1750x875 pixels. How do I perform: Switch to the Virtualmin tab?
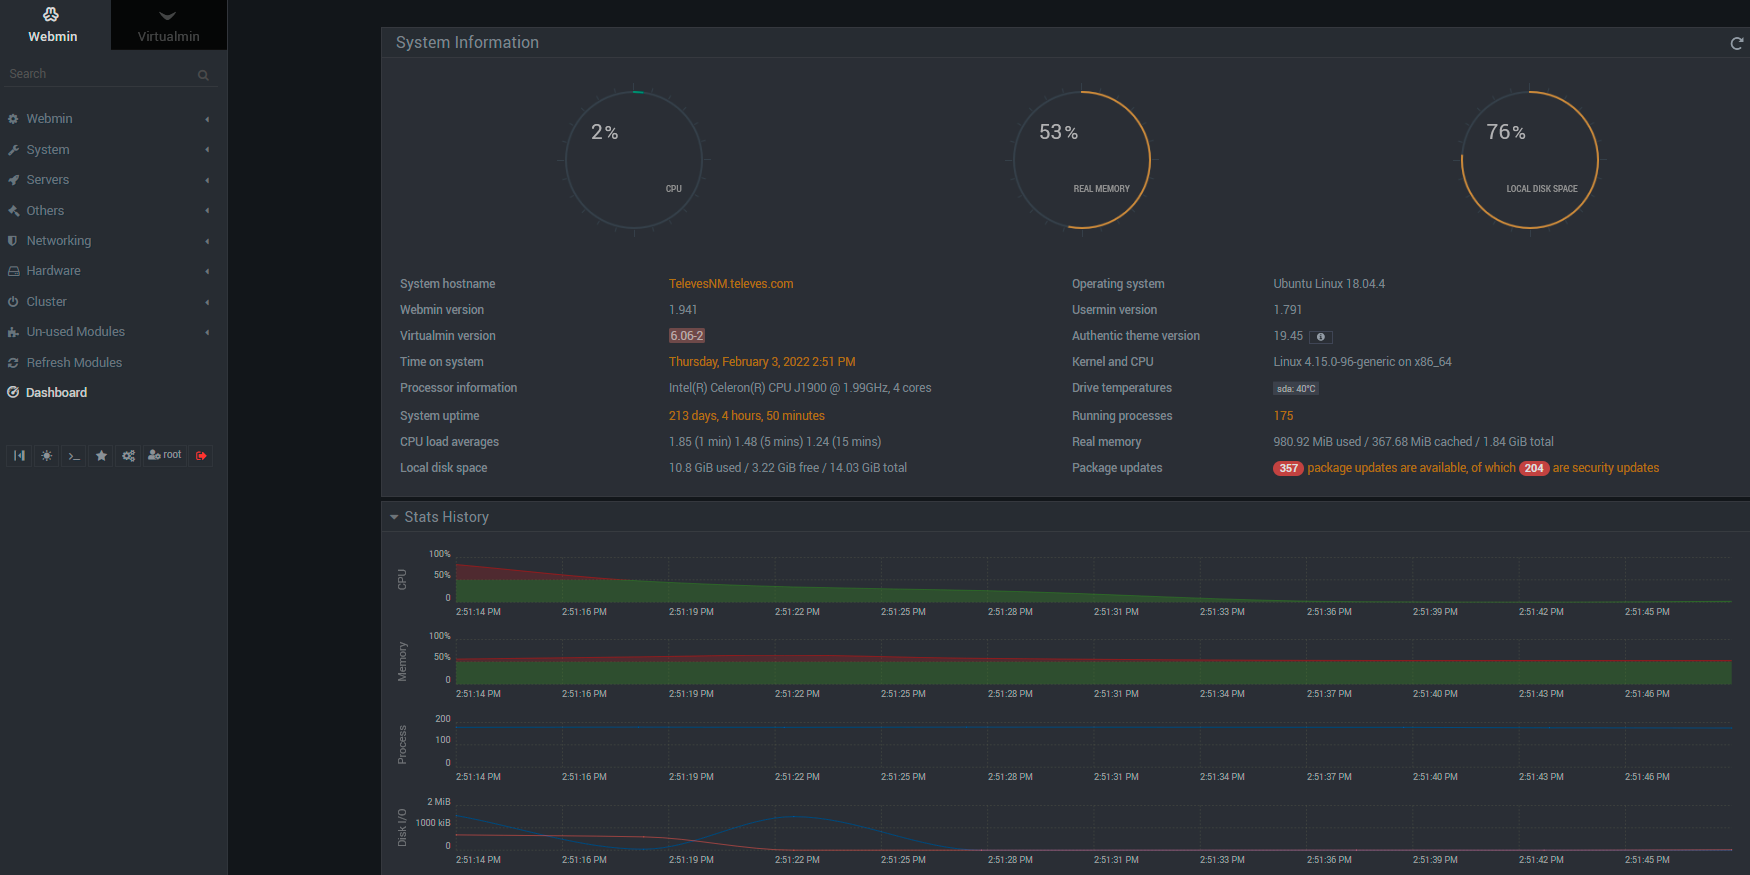(168, 25)
